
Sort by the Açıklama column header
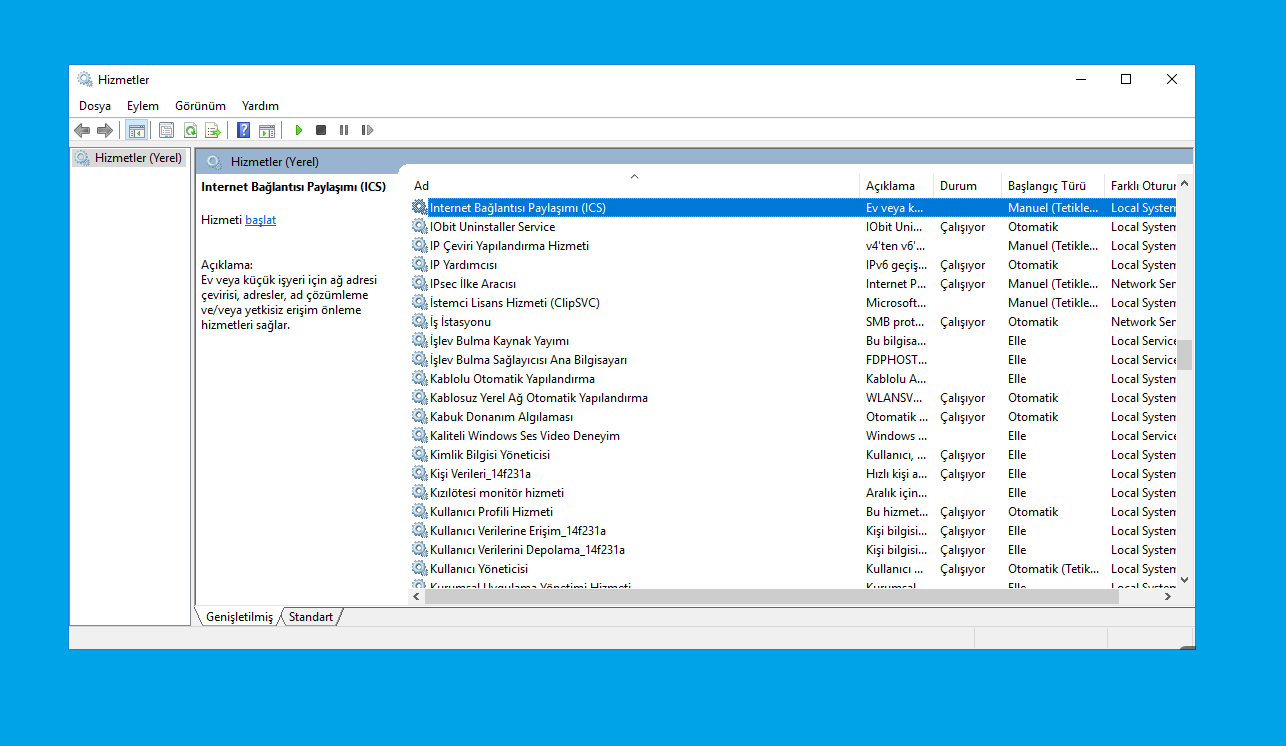point(896,186)
